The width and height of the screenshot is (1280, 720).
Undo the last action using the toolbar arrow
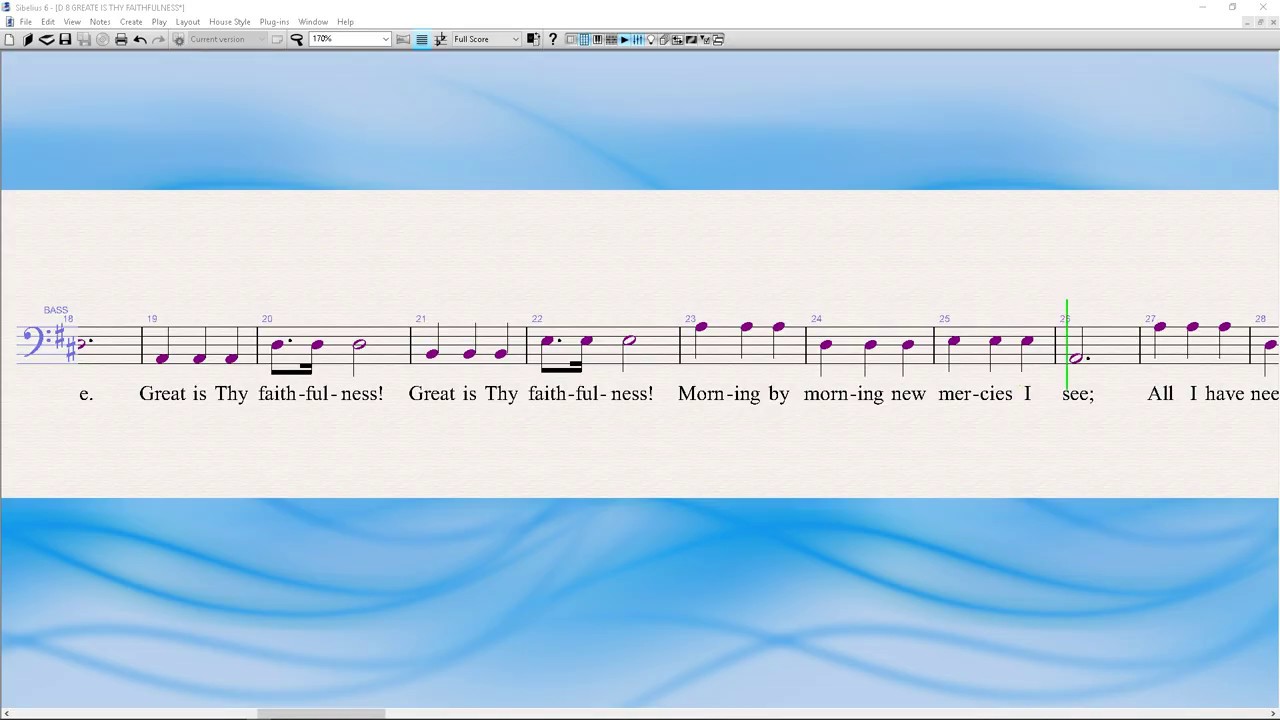point(140,39)
